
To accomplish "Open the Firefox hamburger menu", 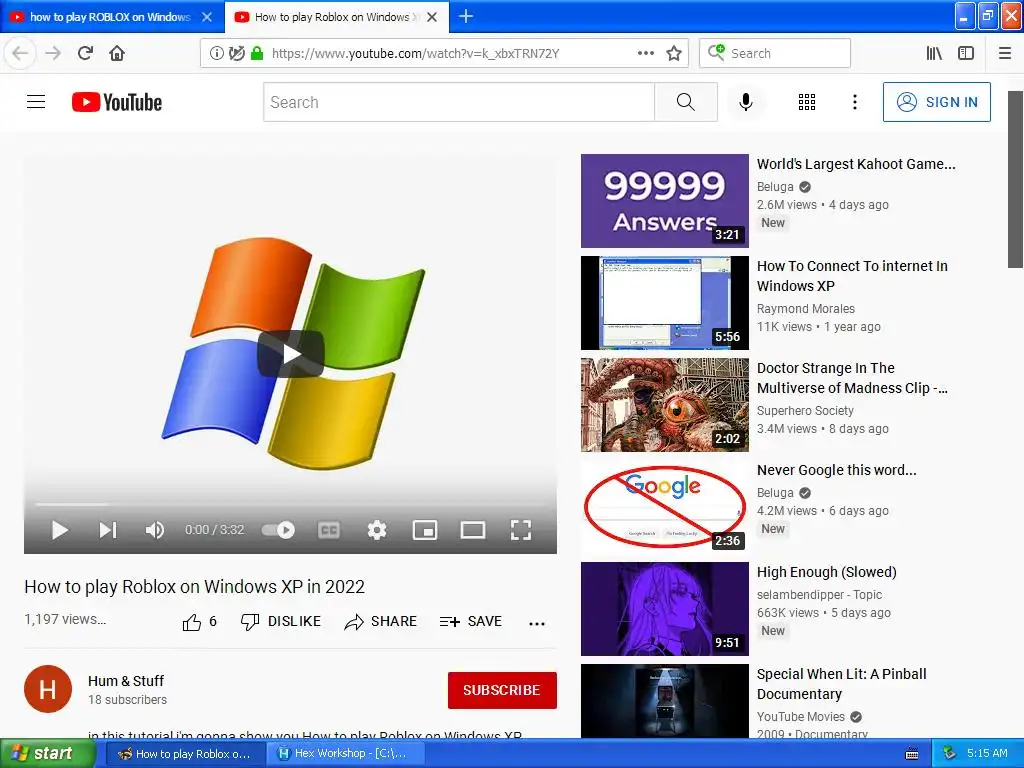I will [x=1005, y=54].
